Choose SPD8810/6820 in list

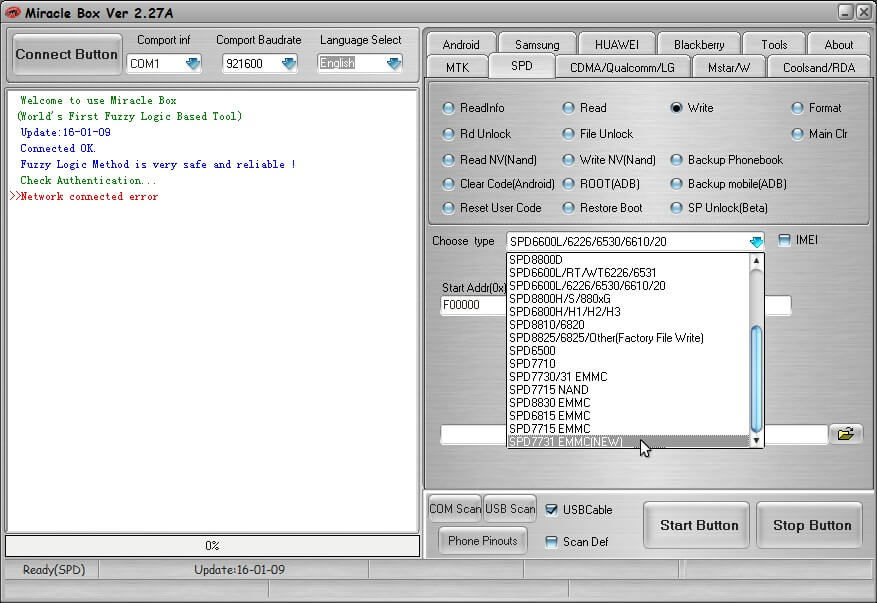point(628,325)
